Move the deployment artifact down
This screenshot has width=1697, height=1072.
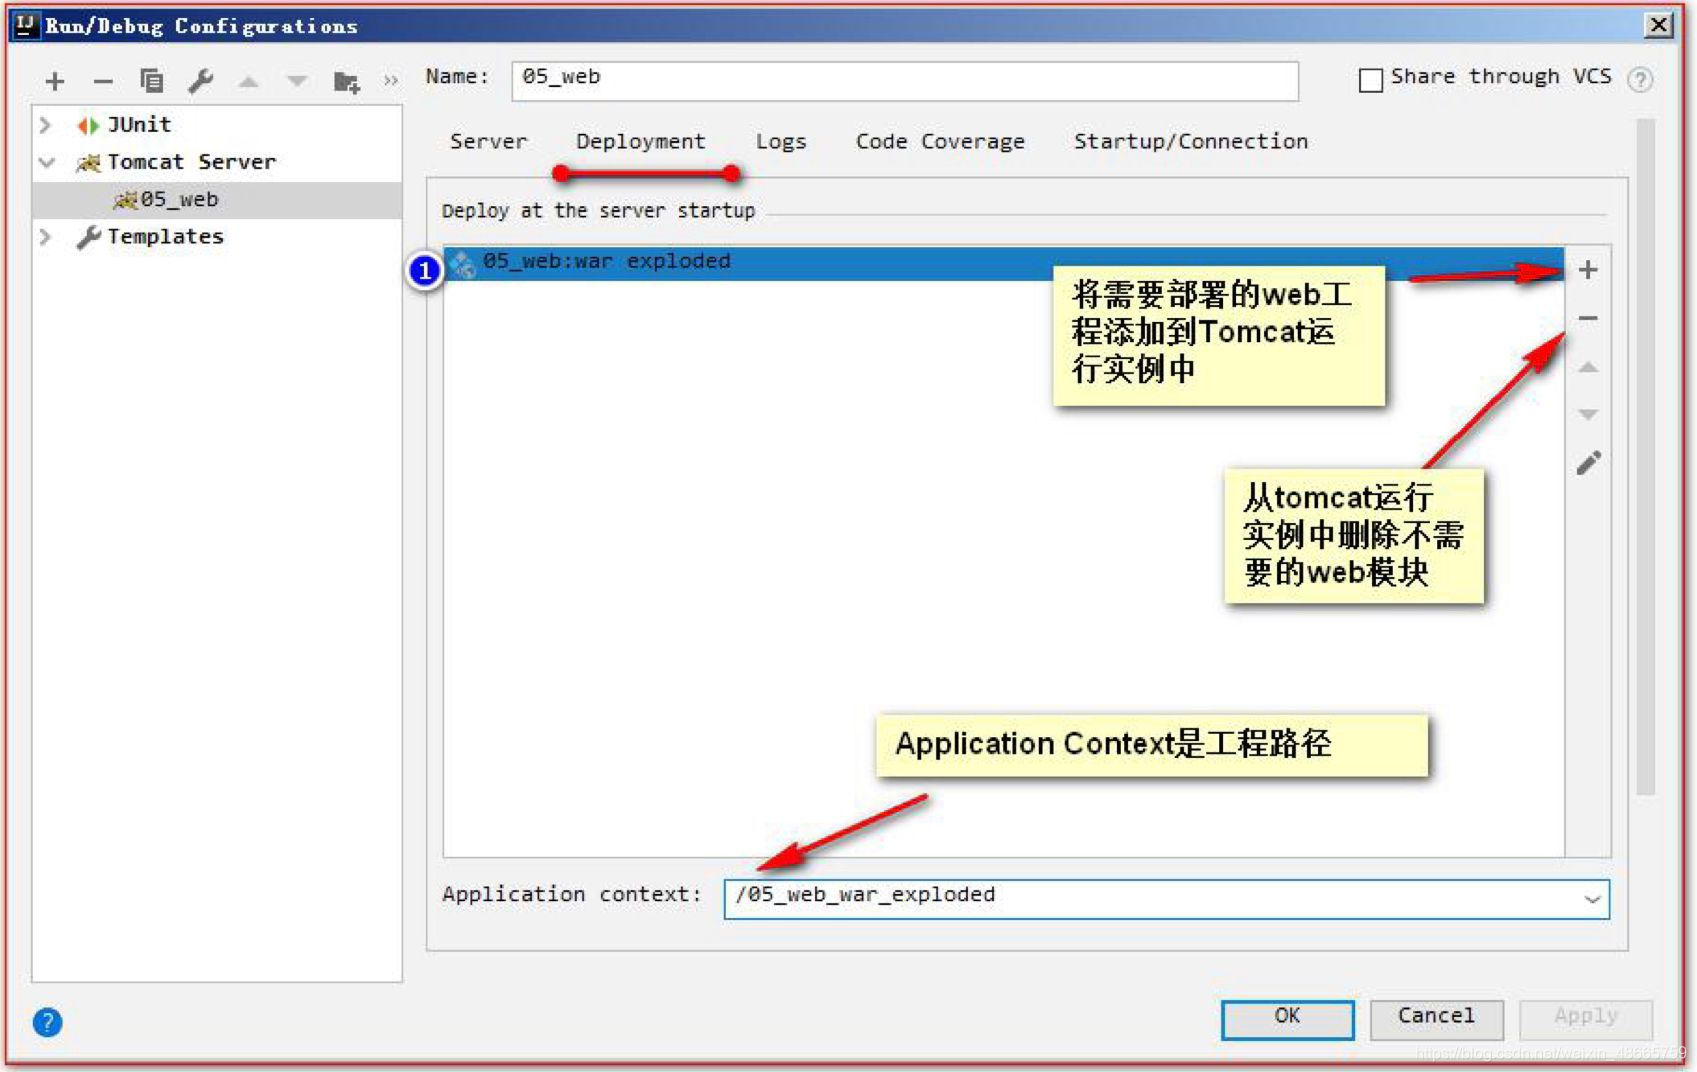pos(1588,414)
